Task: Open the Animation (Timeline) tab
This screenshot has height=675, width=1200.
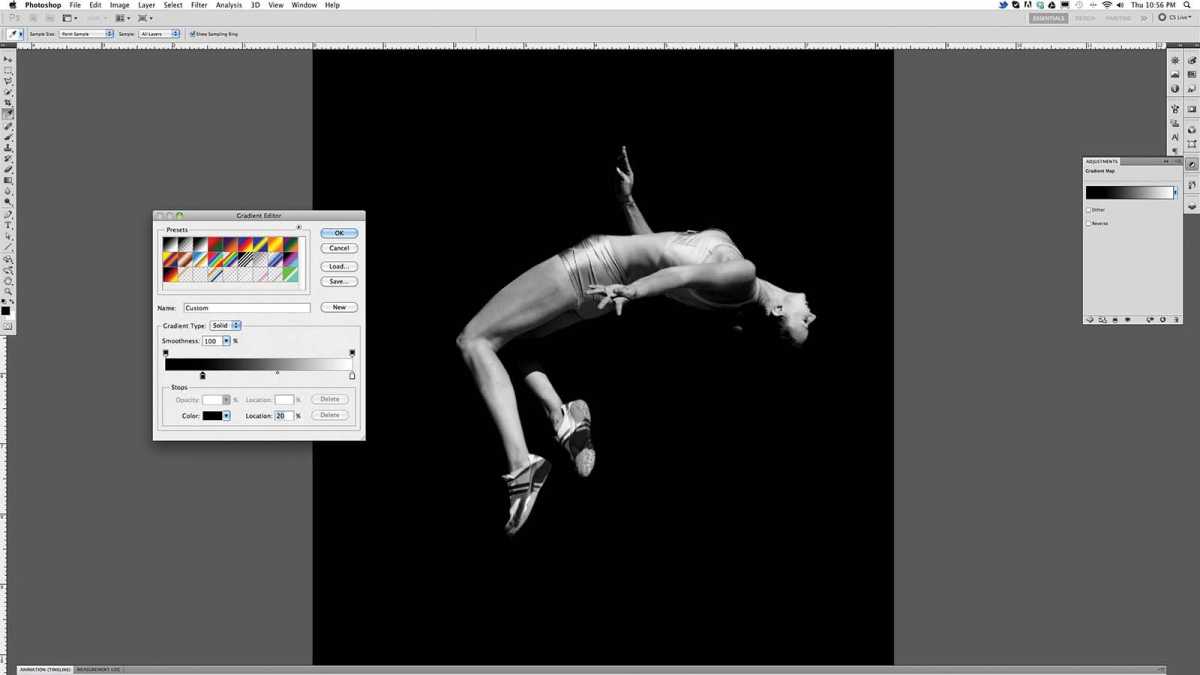Action: pos(45,668)
